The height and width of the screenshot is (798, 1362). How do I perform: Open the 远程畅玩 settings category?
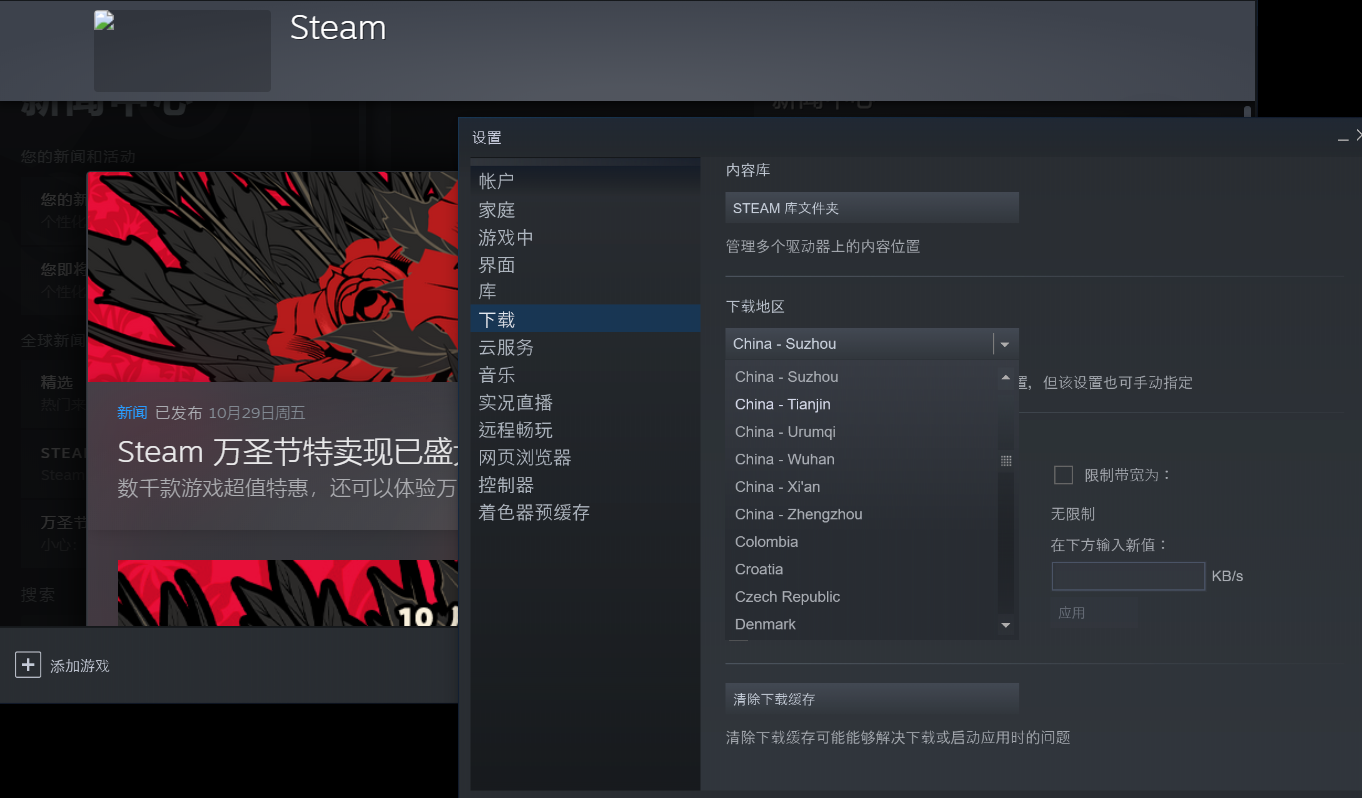(585, 430)
